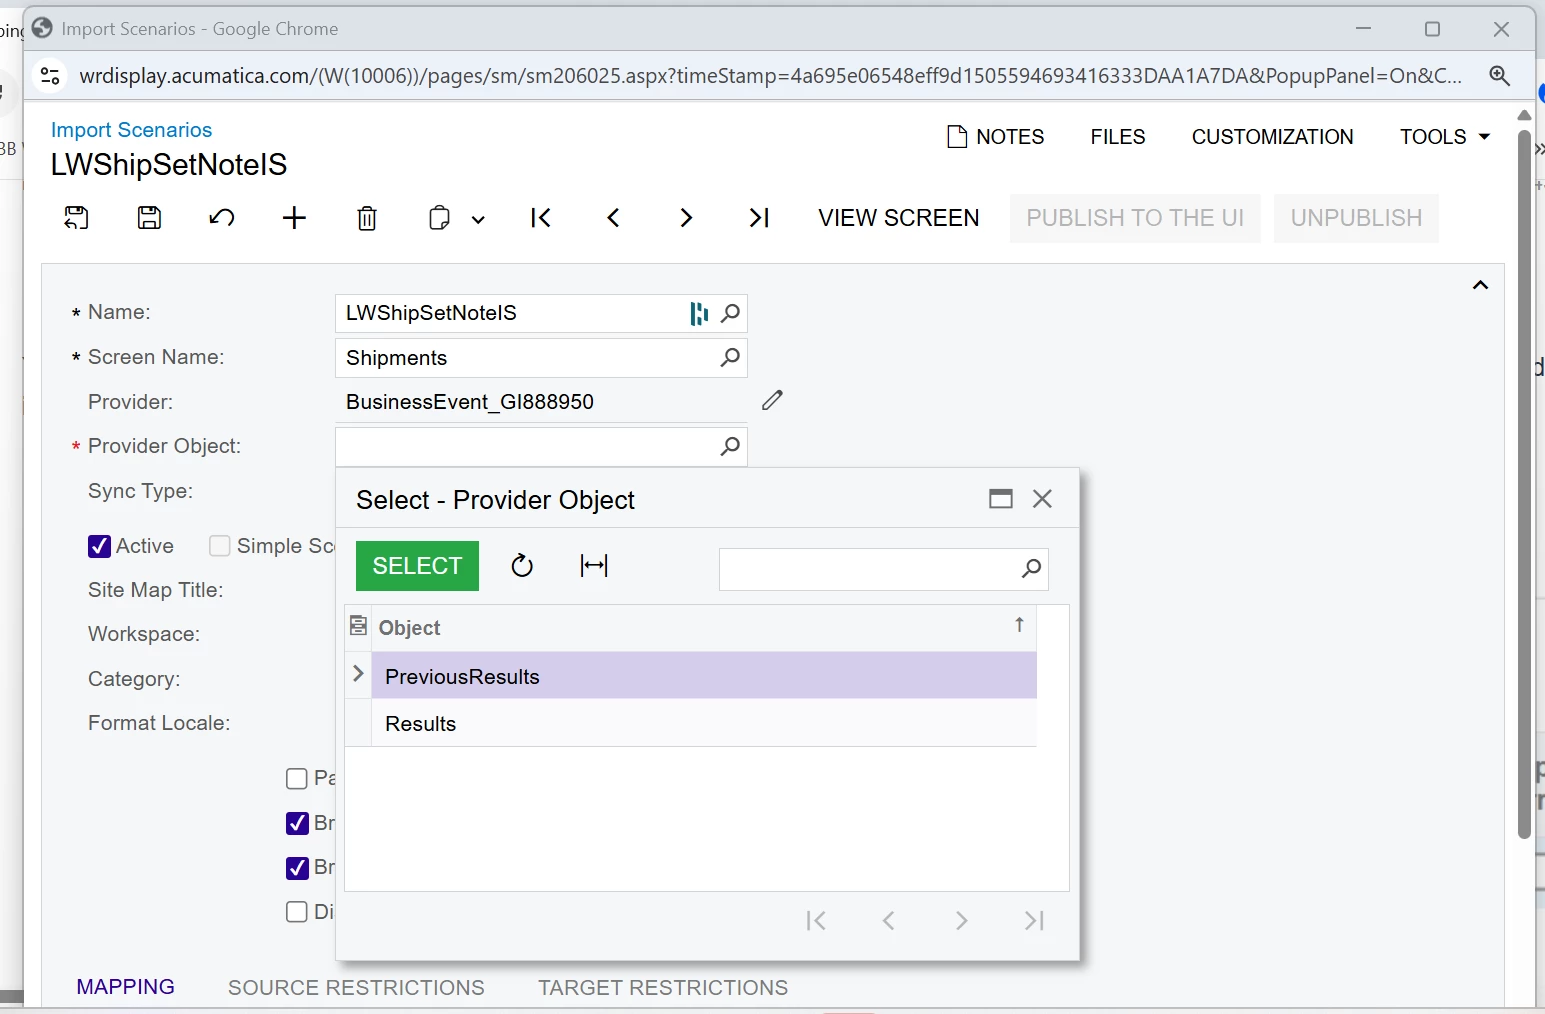Toggle the second checked Br checkbox
This screenshot has width=1545, height=1014.
(297, 868)
